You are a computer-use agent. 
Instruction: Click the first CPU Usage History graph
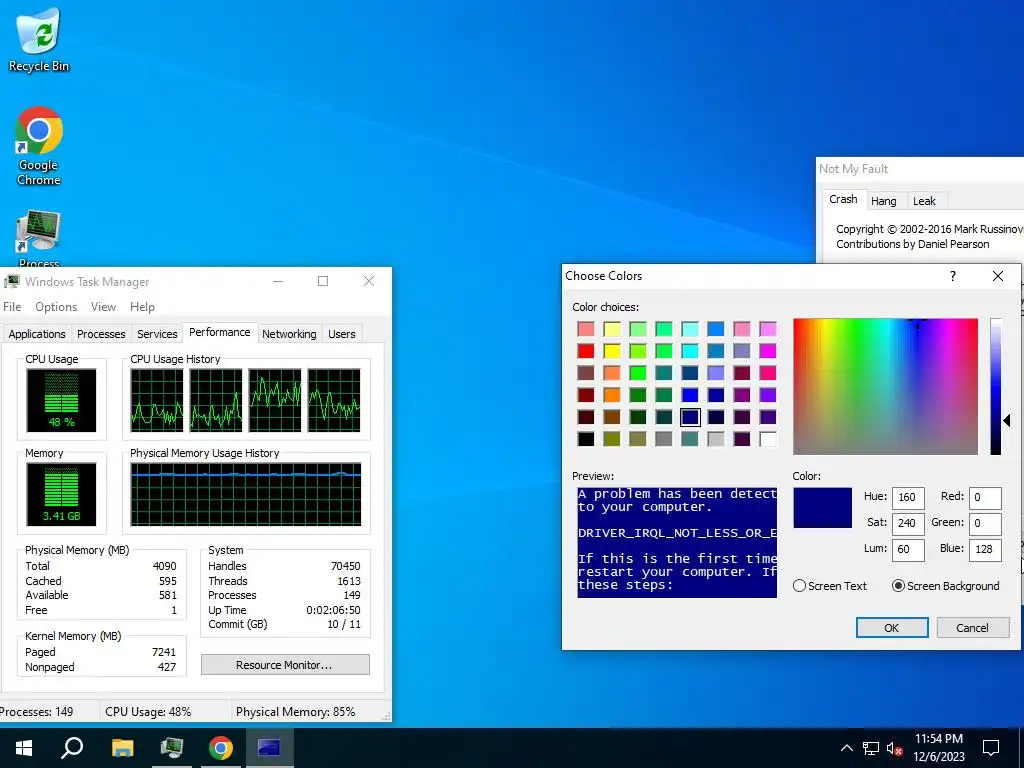(x=157, y=400)
